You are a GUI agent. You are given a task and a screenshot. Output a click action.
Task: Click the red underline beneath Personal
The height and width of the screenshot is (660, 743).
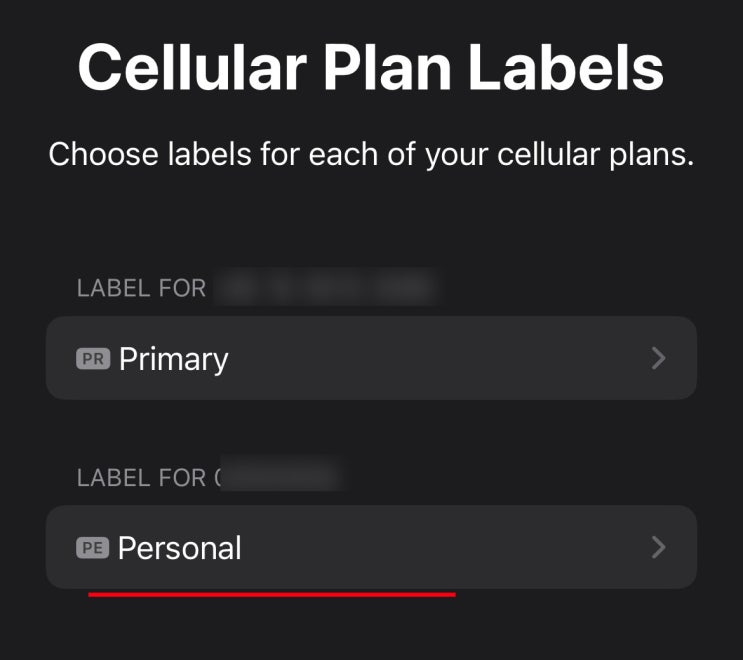pos(271,594)
